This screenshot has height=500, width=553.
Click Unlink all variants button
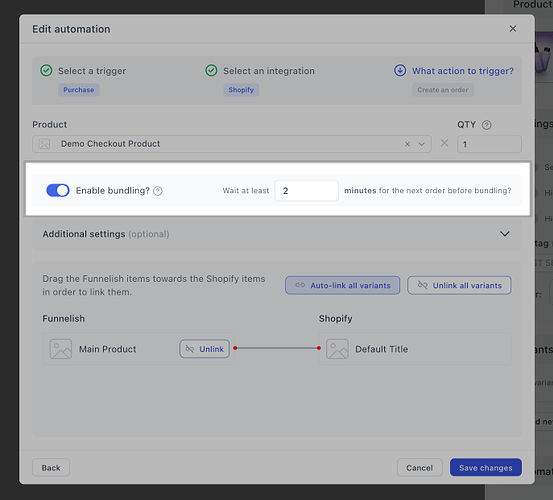[459, 285]
